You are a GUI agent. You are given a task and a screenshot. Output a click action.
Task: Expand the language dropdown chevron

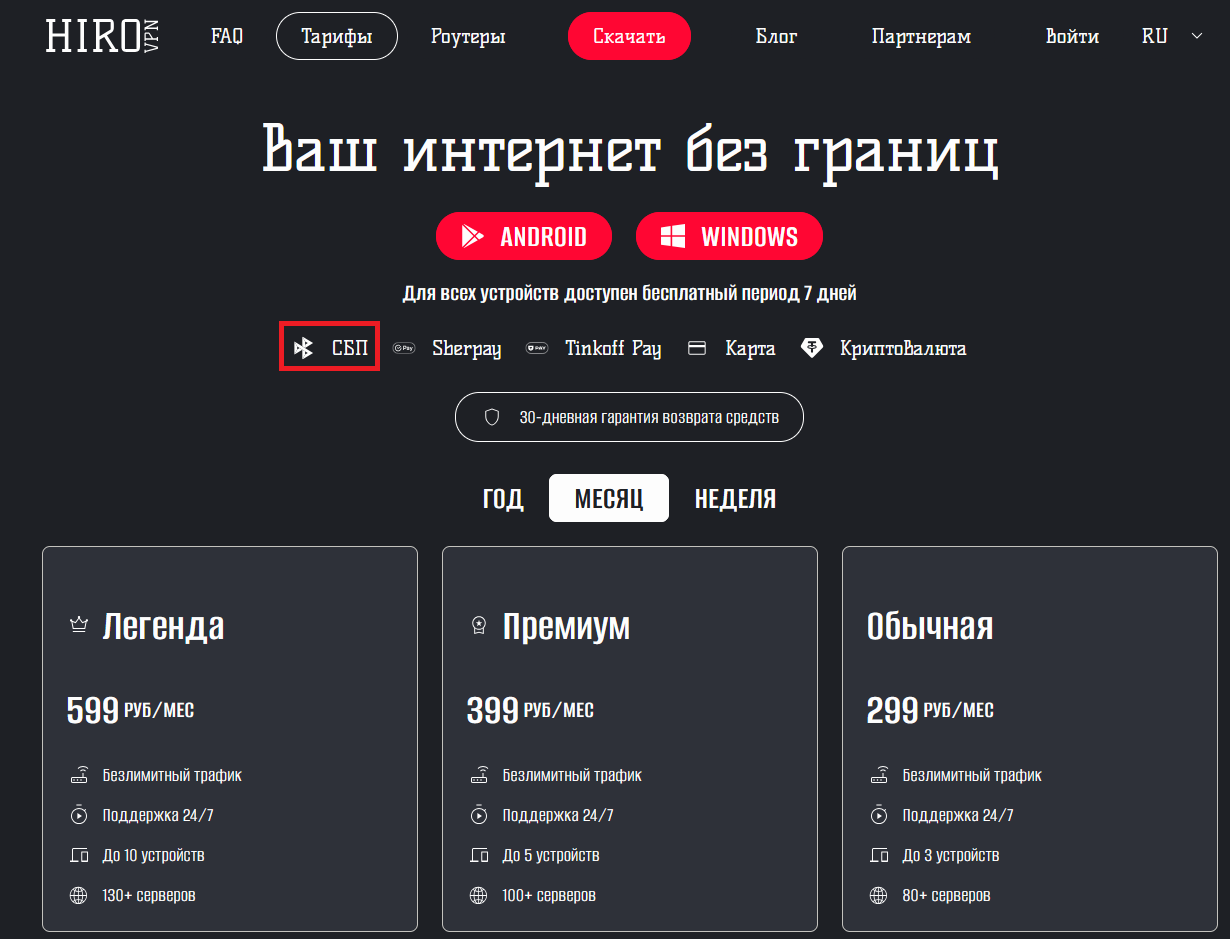(x=1197, y=36)
